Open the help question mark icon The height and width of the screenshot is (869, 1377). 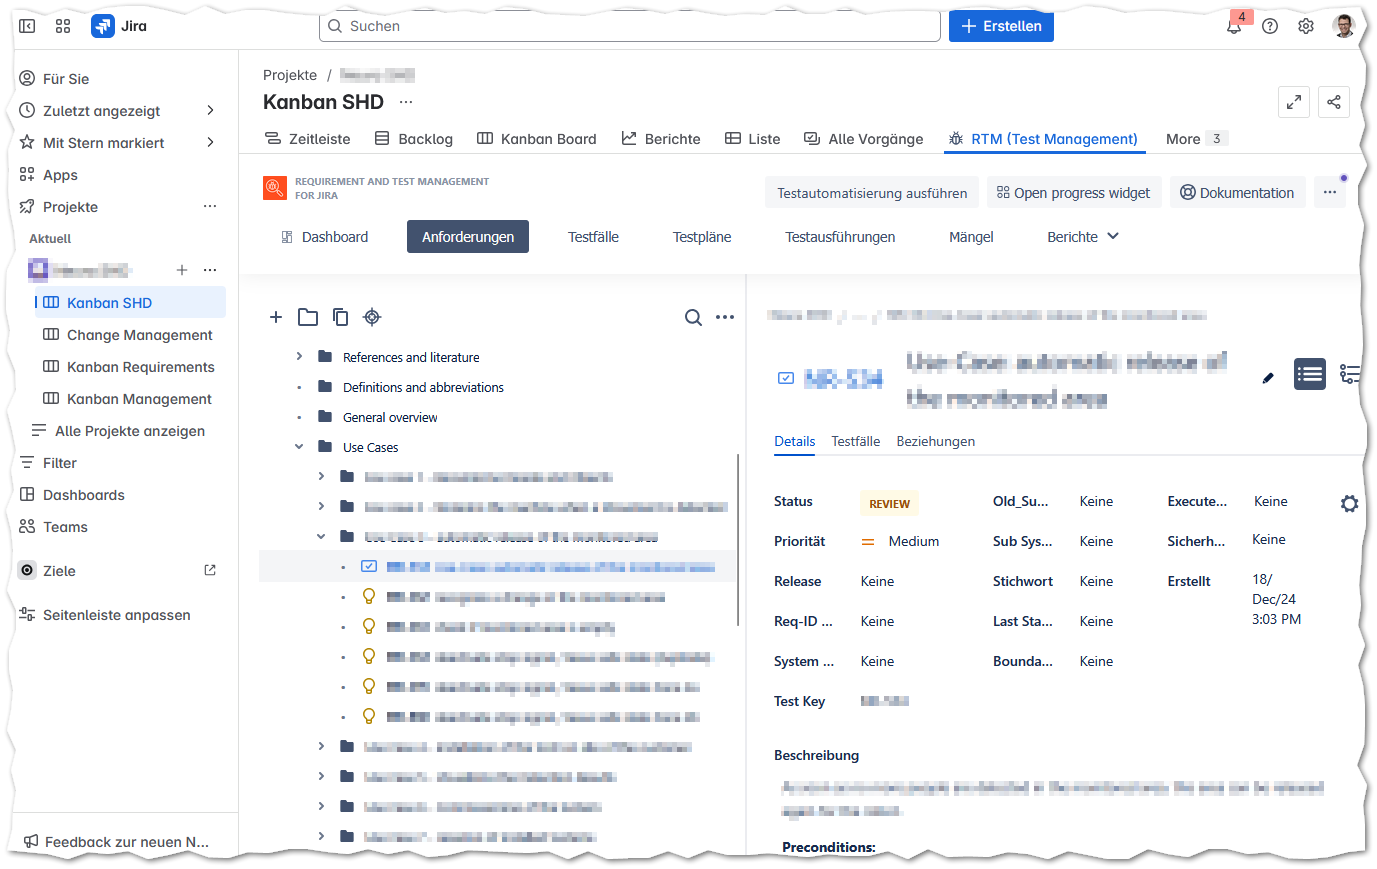coord(1270,26)
